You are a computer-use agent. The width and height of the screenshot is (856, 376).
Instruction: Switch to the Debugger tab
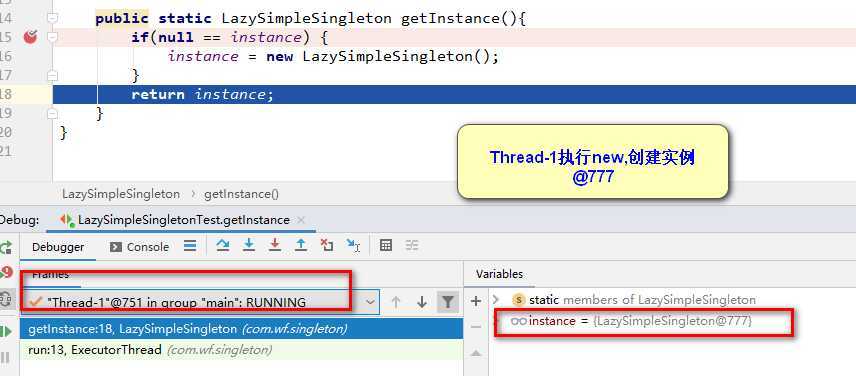pos(58,247)
